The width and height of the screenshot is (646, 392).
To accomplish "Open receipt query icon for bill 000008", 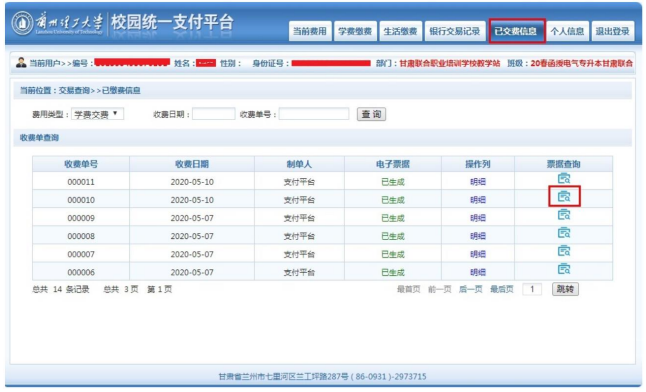I will point(564,233).
